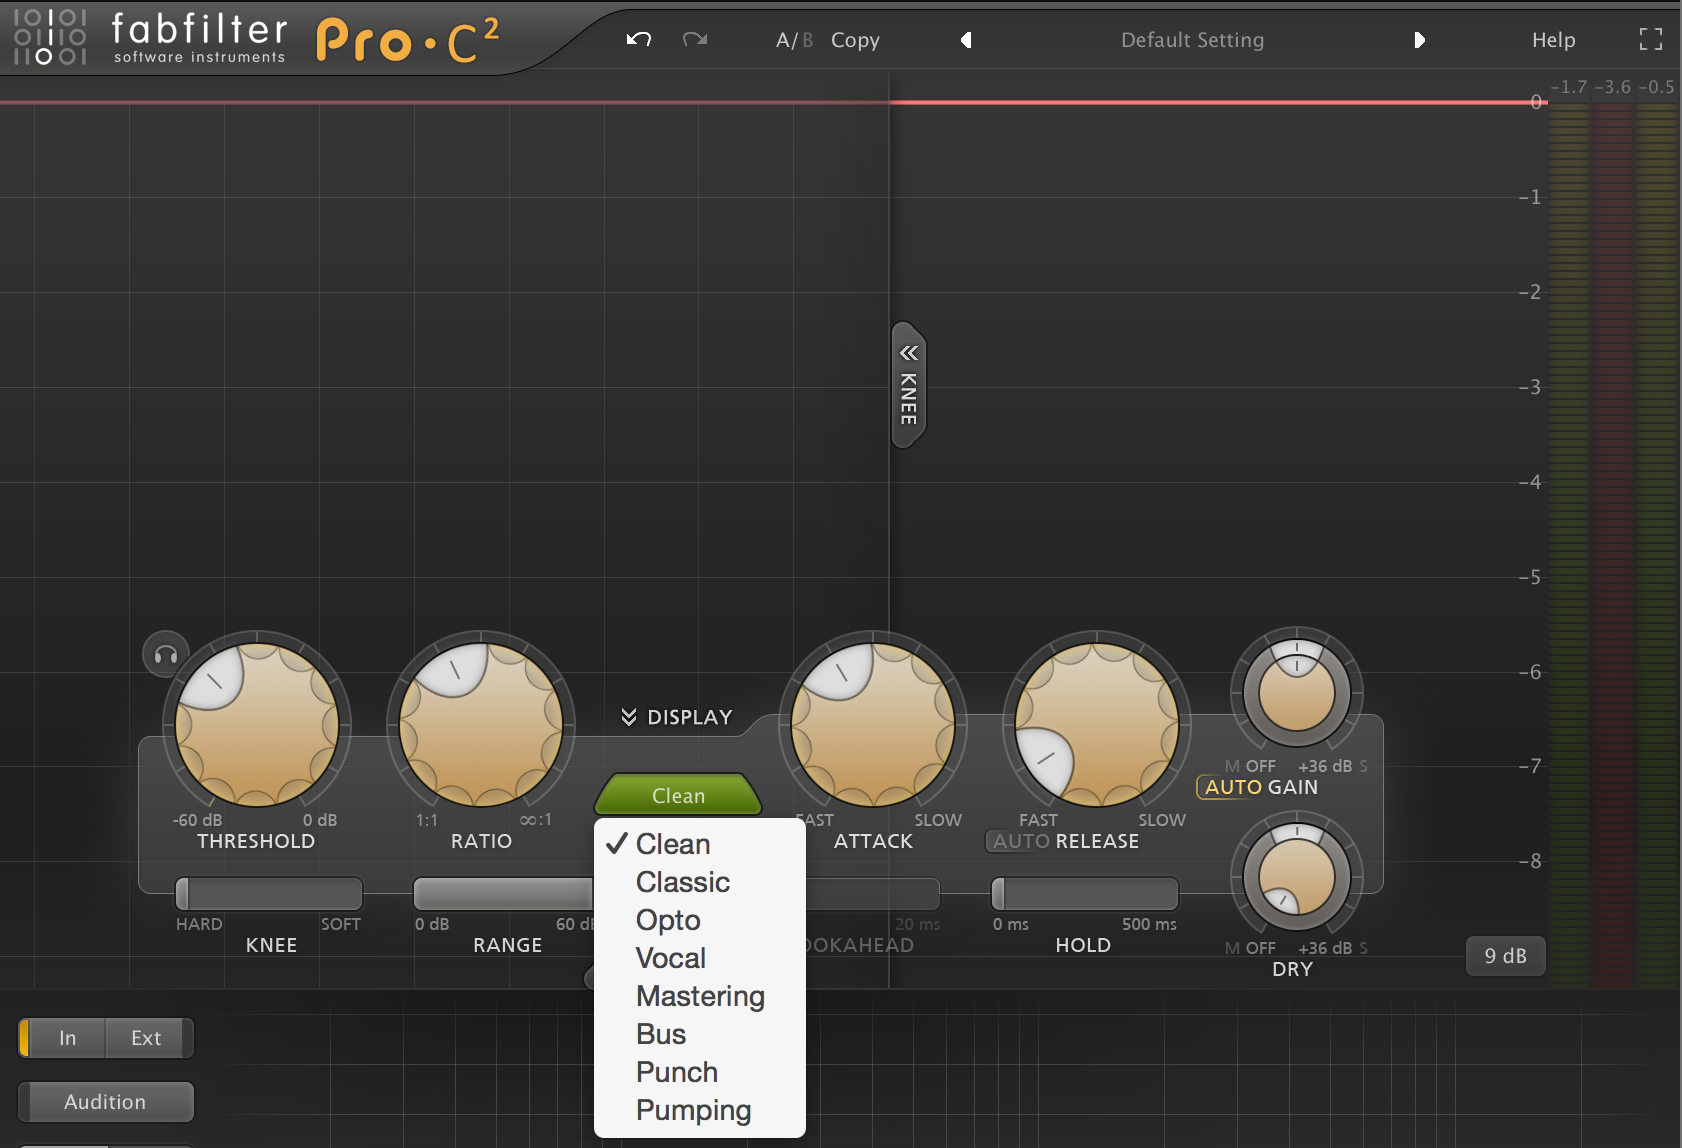Click the FabFilter logo icon

[50, 37]
